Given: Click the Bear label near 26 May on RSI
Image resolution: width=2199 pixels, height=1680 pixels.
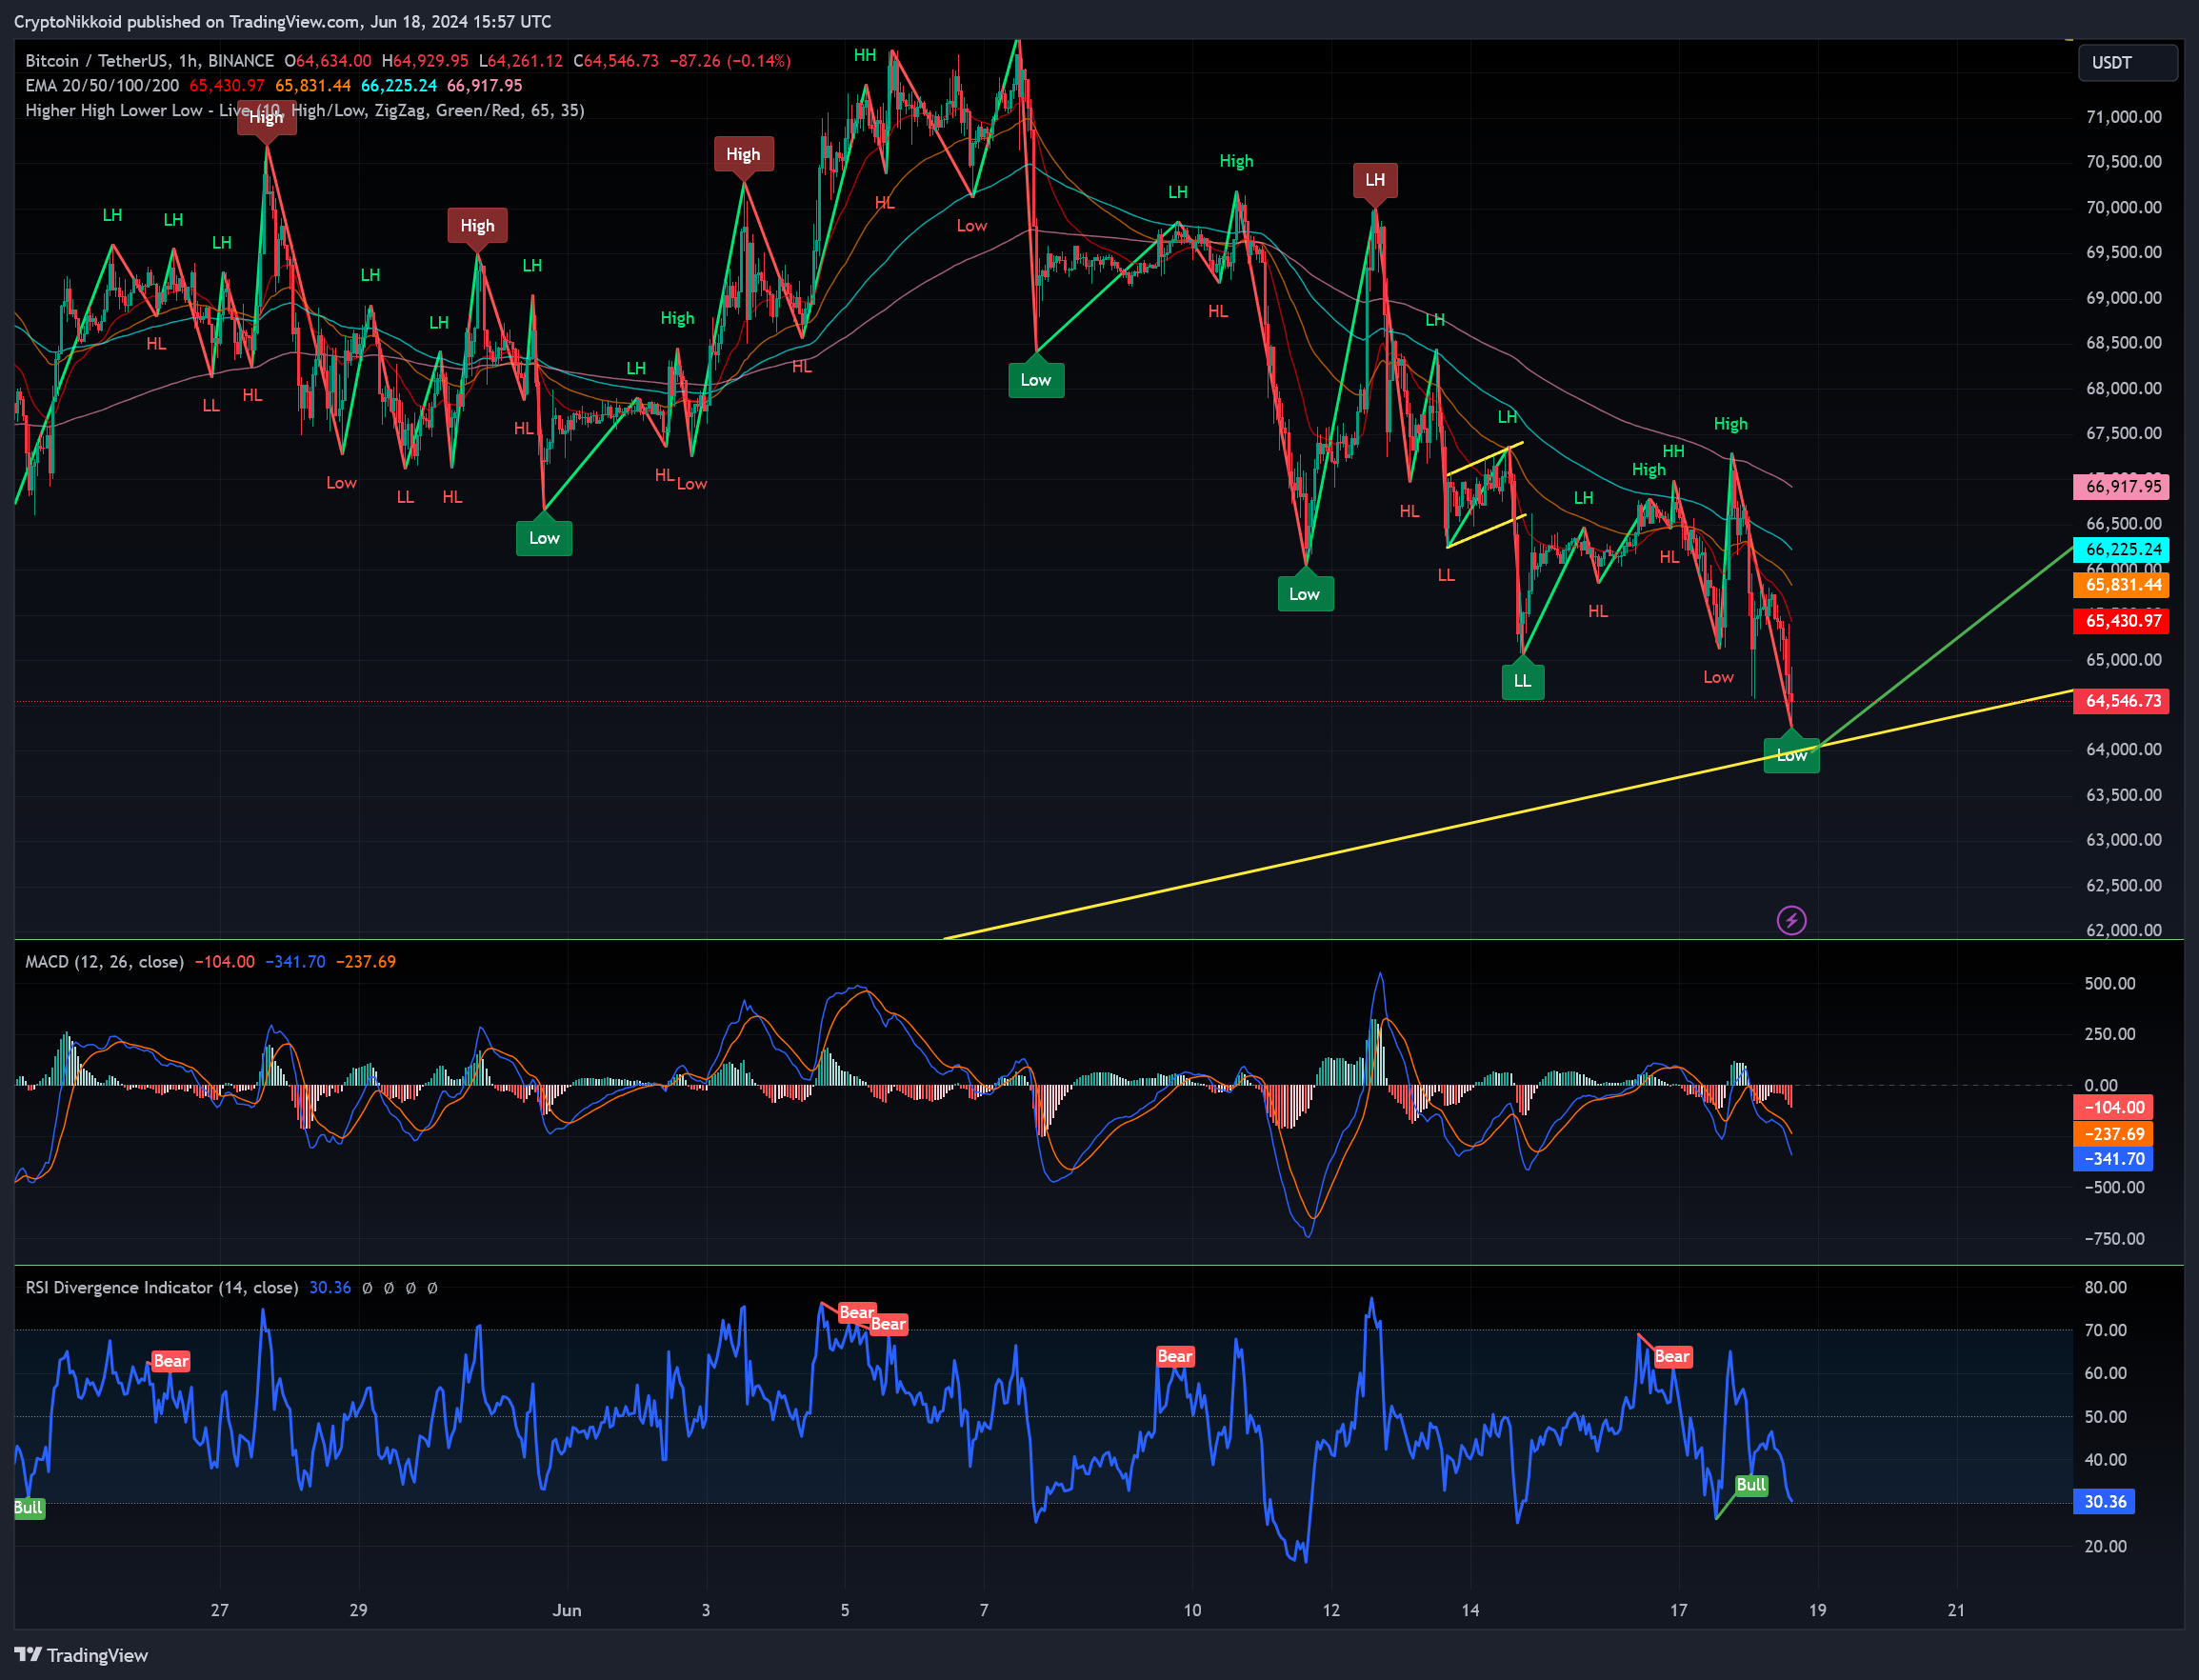Looking at the screenshot, I should pyautogui.click(x=171, y=1362).
